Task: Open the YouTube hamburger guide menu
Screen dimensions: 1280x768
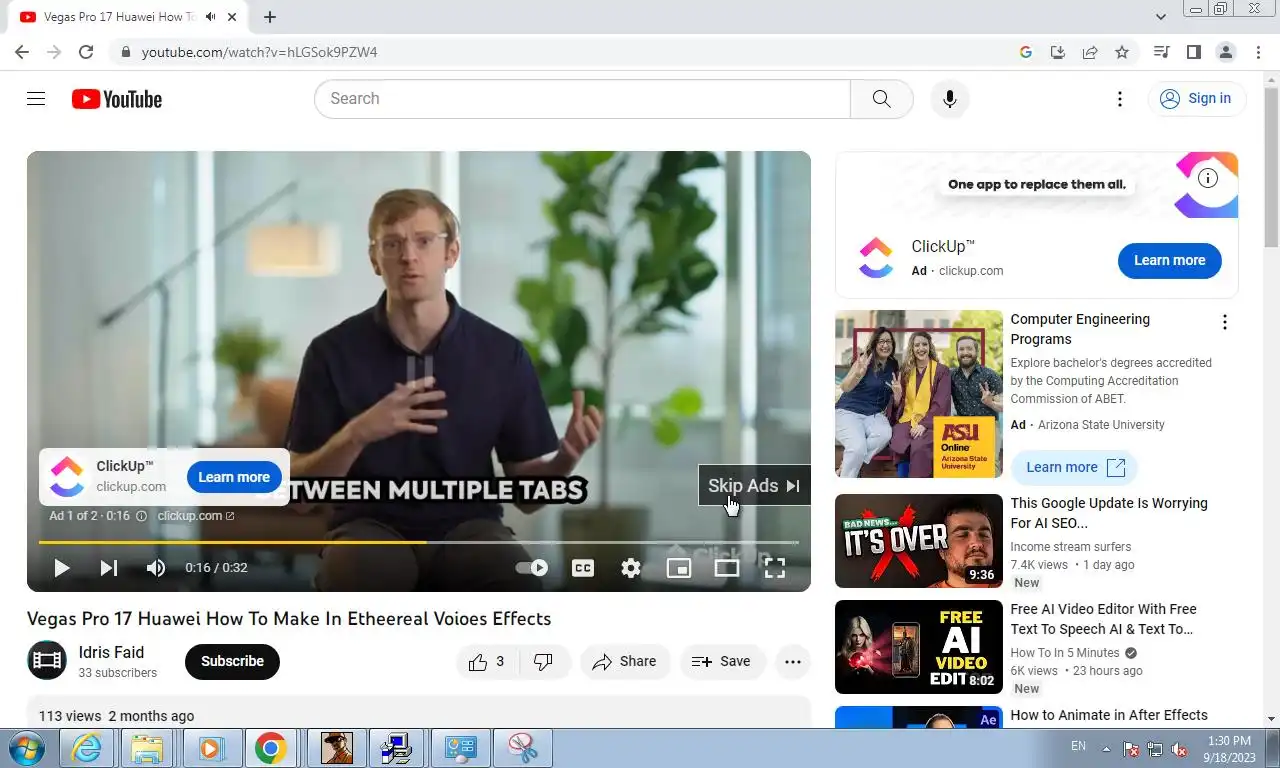Action: pyautogui.click(x=36, y=99)
